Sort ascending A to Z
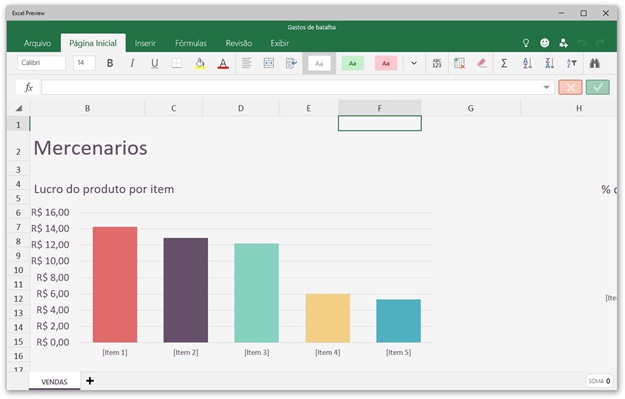Image resolution: width=625 pixels, height=399 pixels. tap(527, 63)
